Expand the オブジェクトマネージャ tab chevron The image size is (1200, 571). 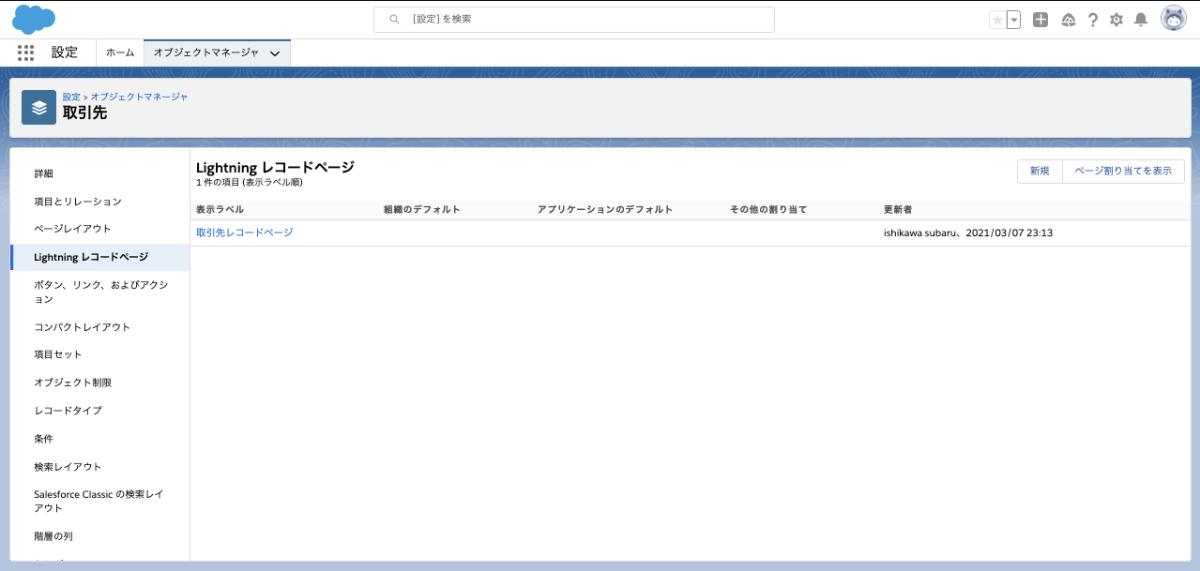274,54
